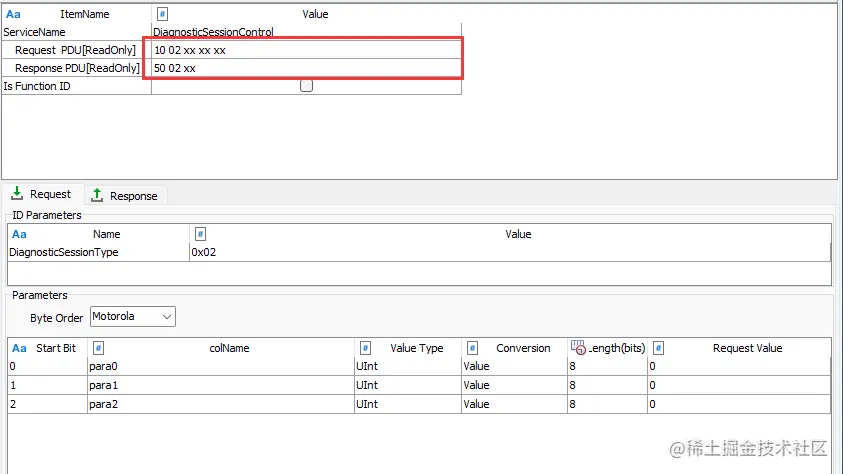Click the Conversion cell of para0

(514, 366)
